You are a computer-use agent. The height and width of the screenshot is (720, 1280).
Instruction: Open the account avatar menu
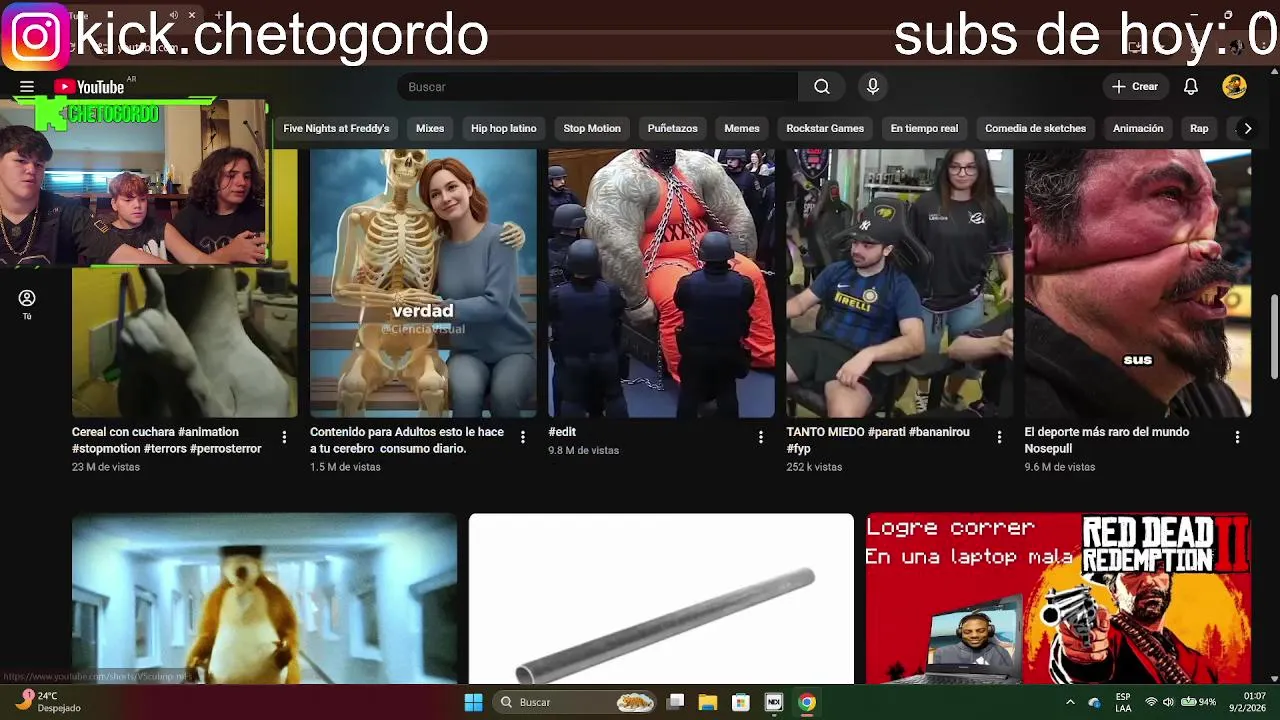1234,87
